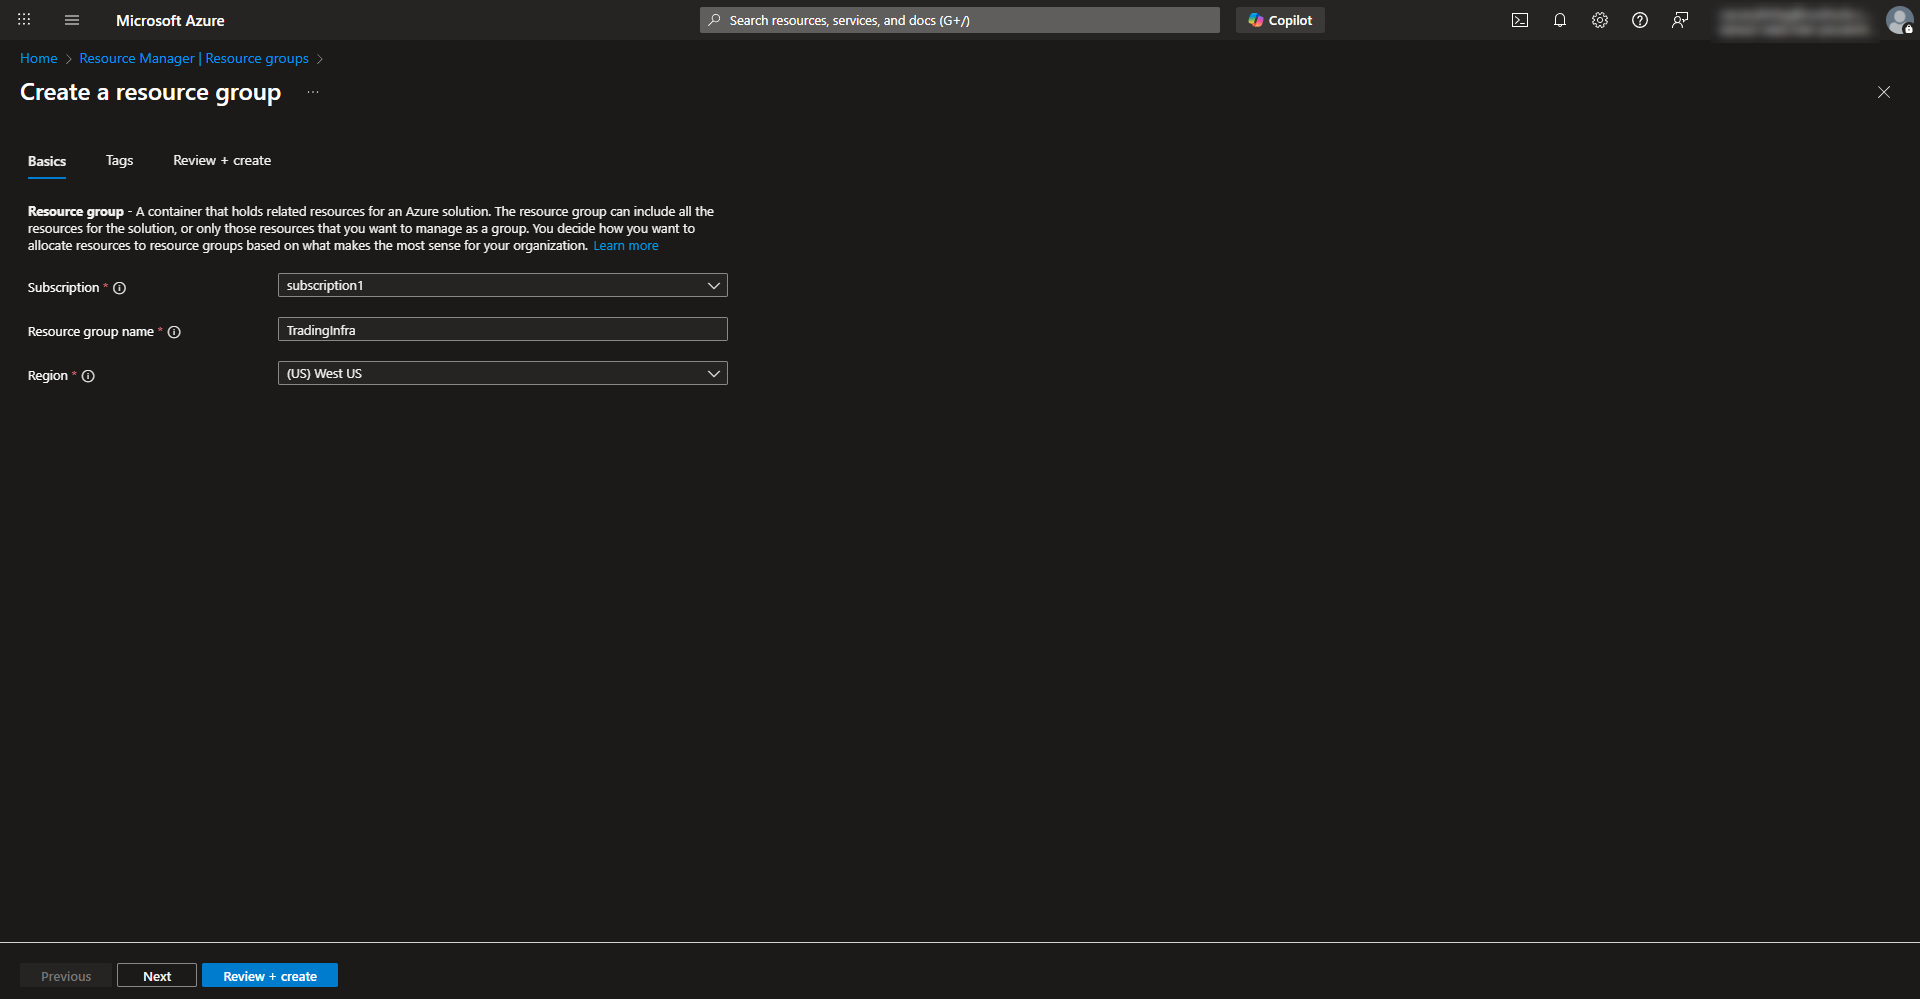Open the Help and support icon

tap(1640, 20)
